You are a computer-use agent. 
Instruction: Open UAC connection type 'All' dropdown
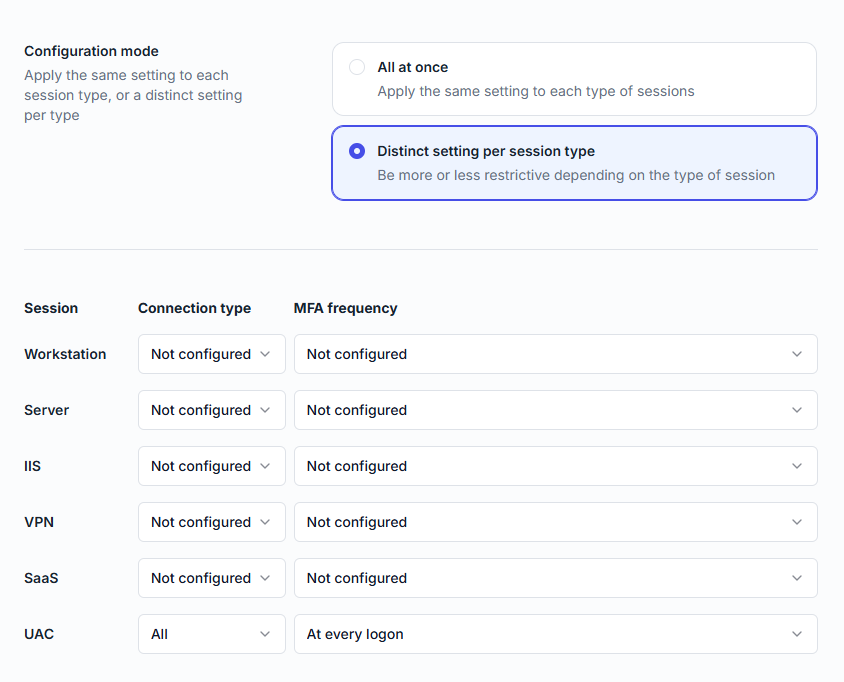pos(211,634)
